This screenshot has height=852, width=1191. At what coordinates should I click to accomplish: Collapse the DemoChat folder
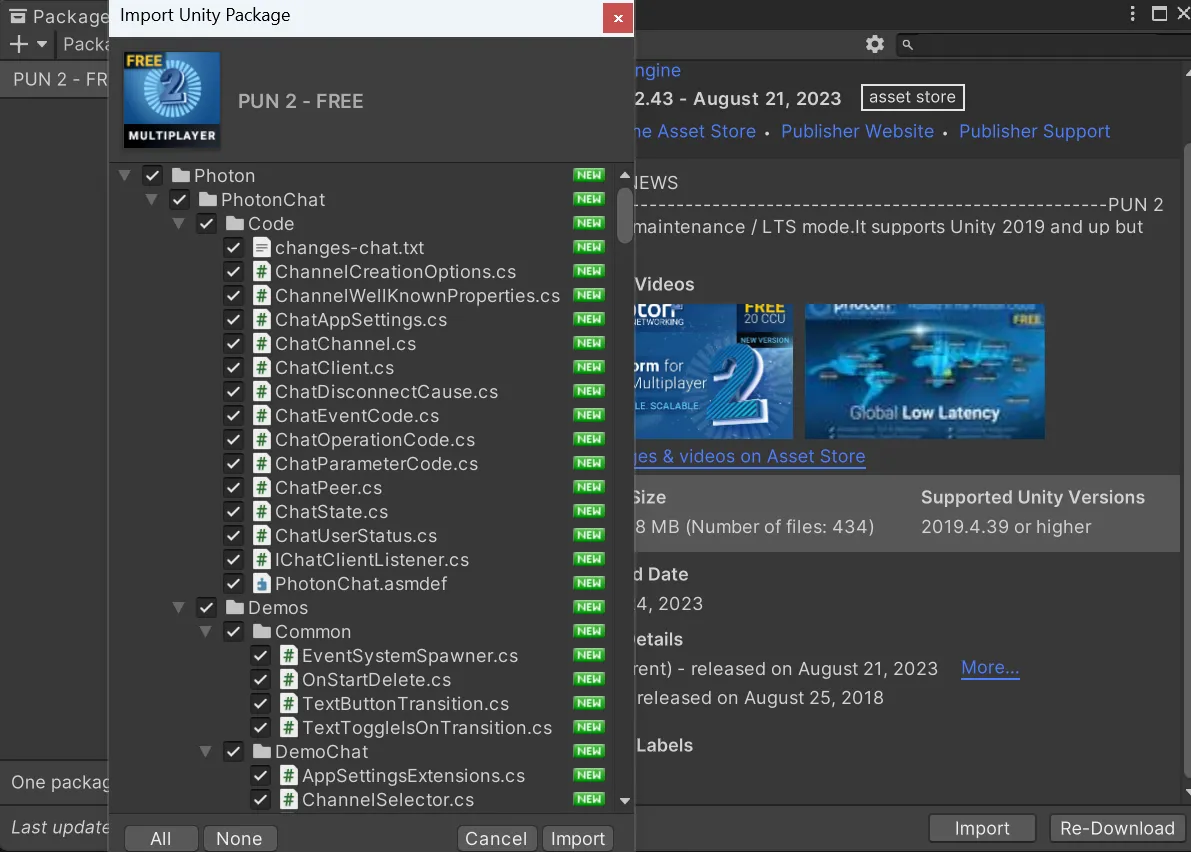point(206,752)
